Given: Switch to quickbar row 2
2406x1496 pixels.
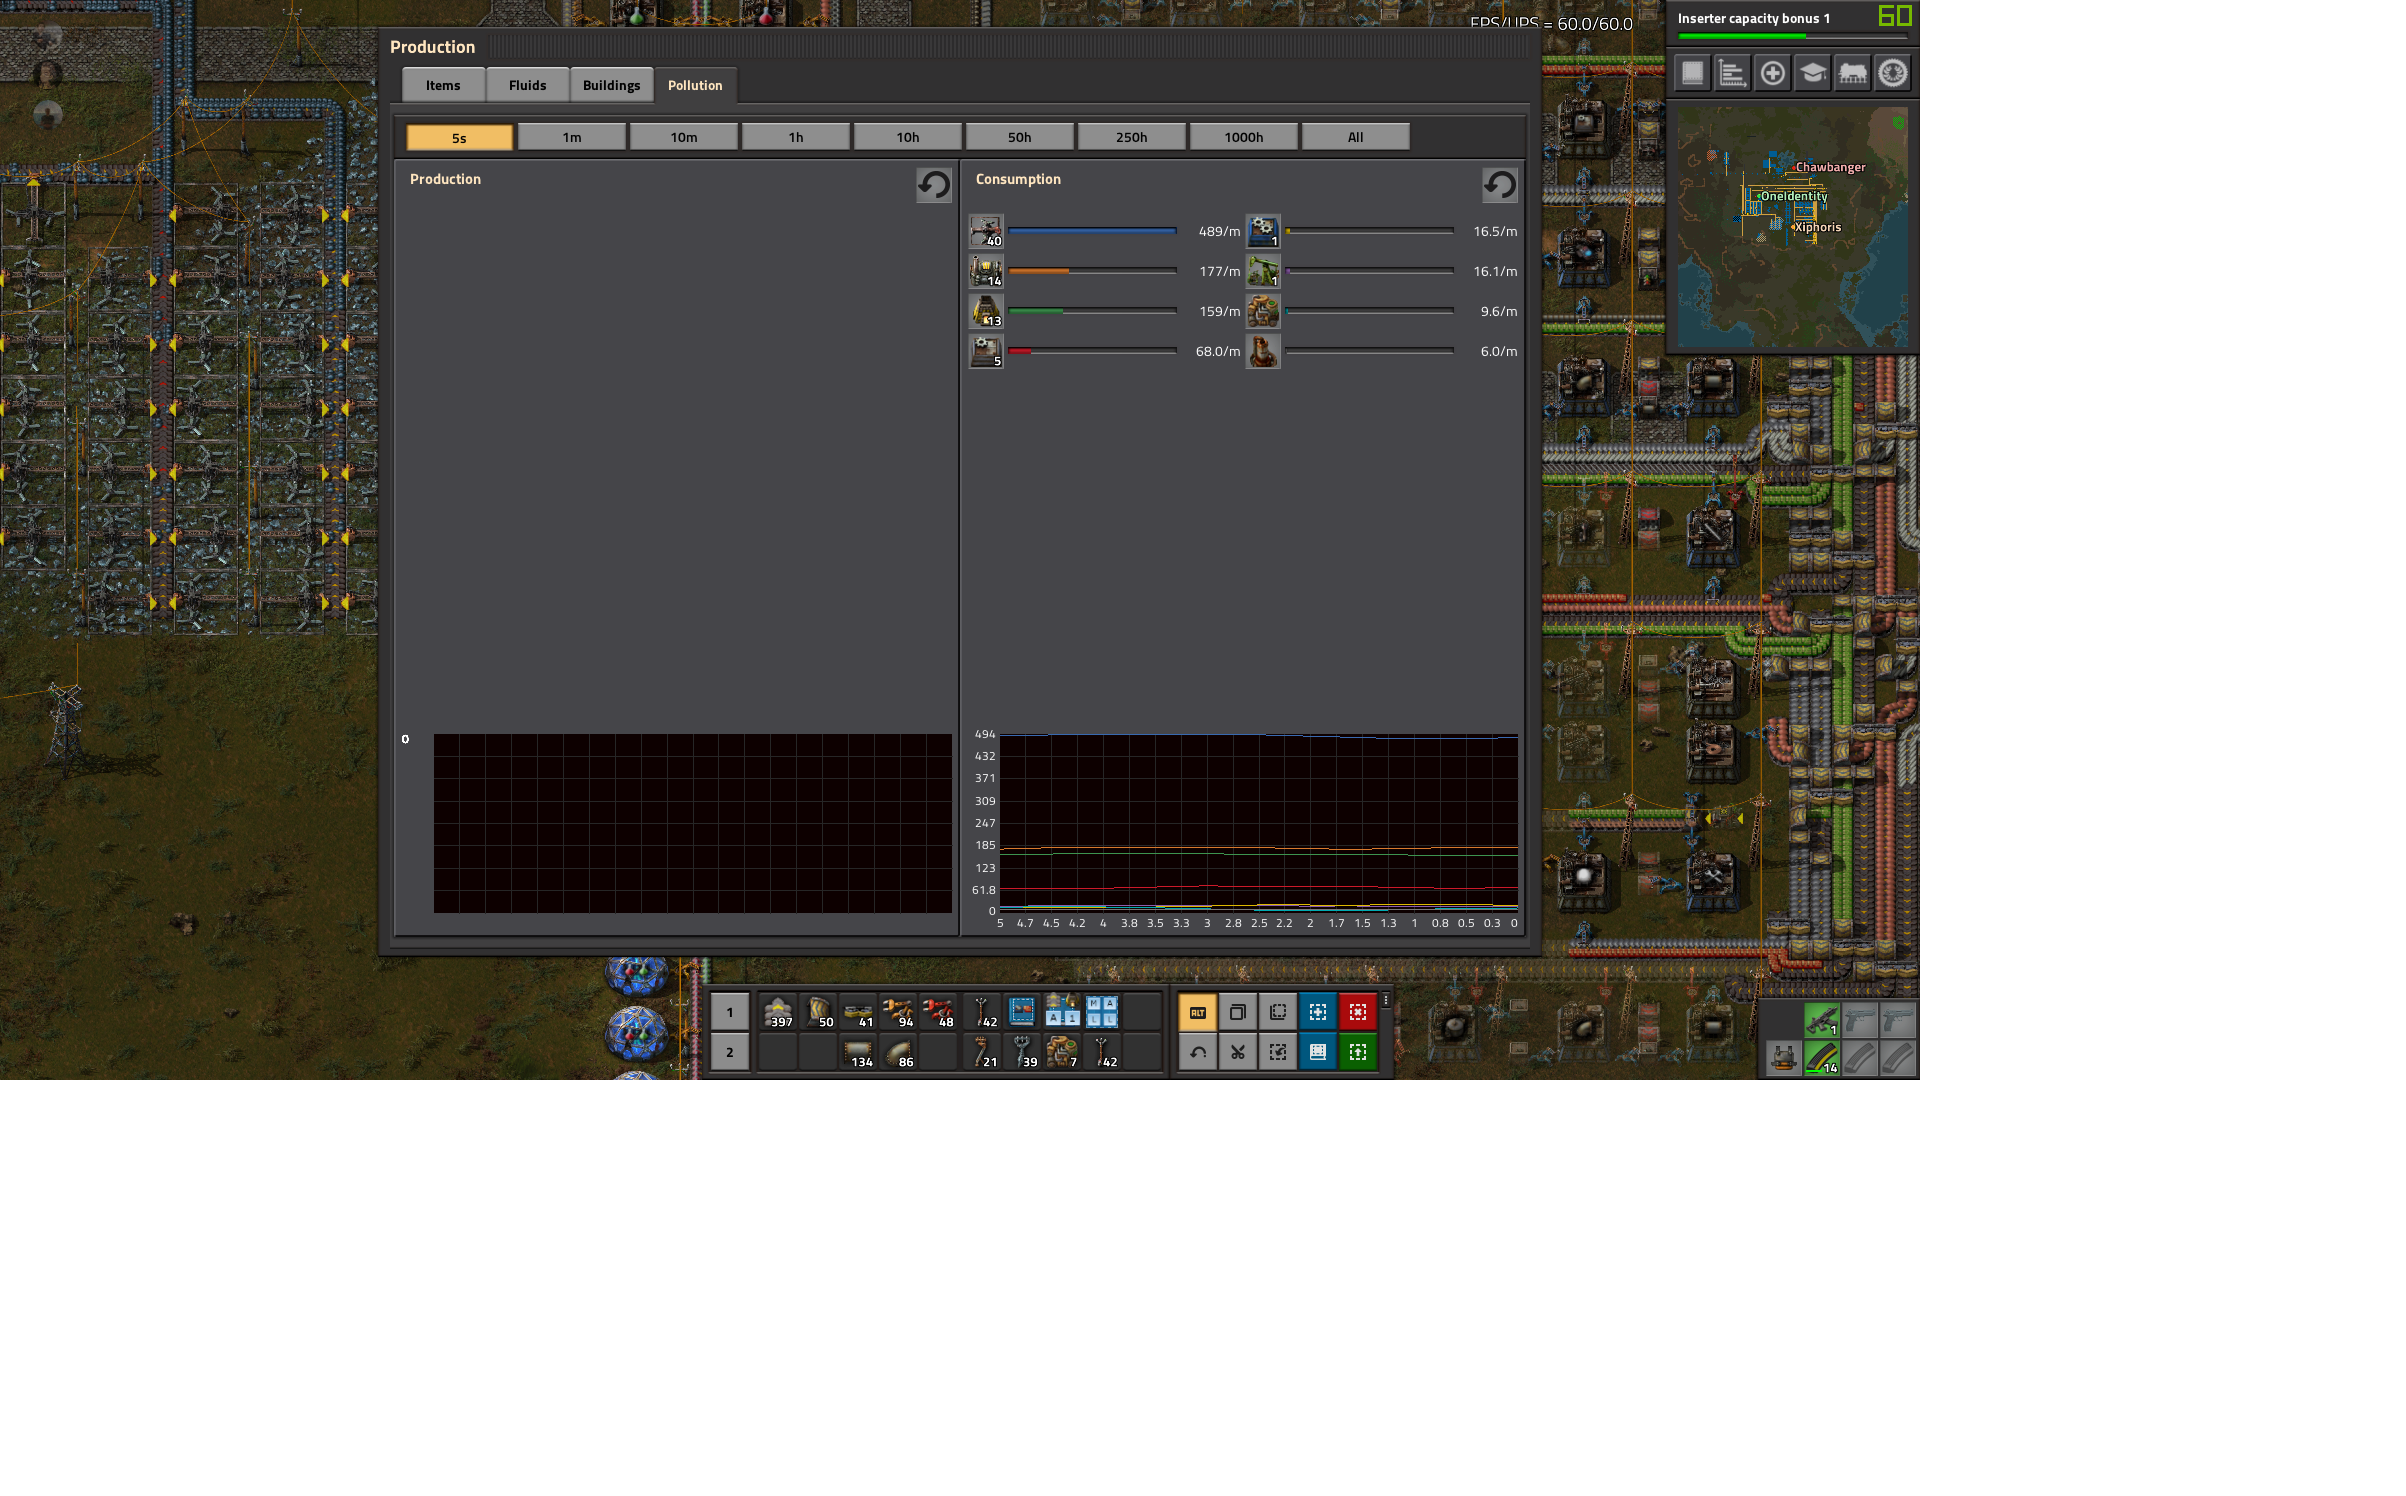Looking at the screenshot, I should click(x=730, y=1052).
